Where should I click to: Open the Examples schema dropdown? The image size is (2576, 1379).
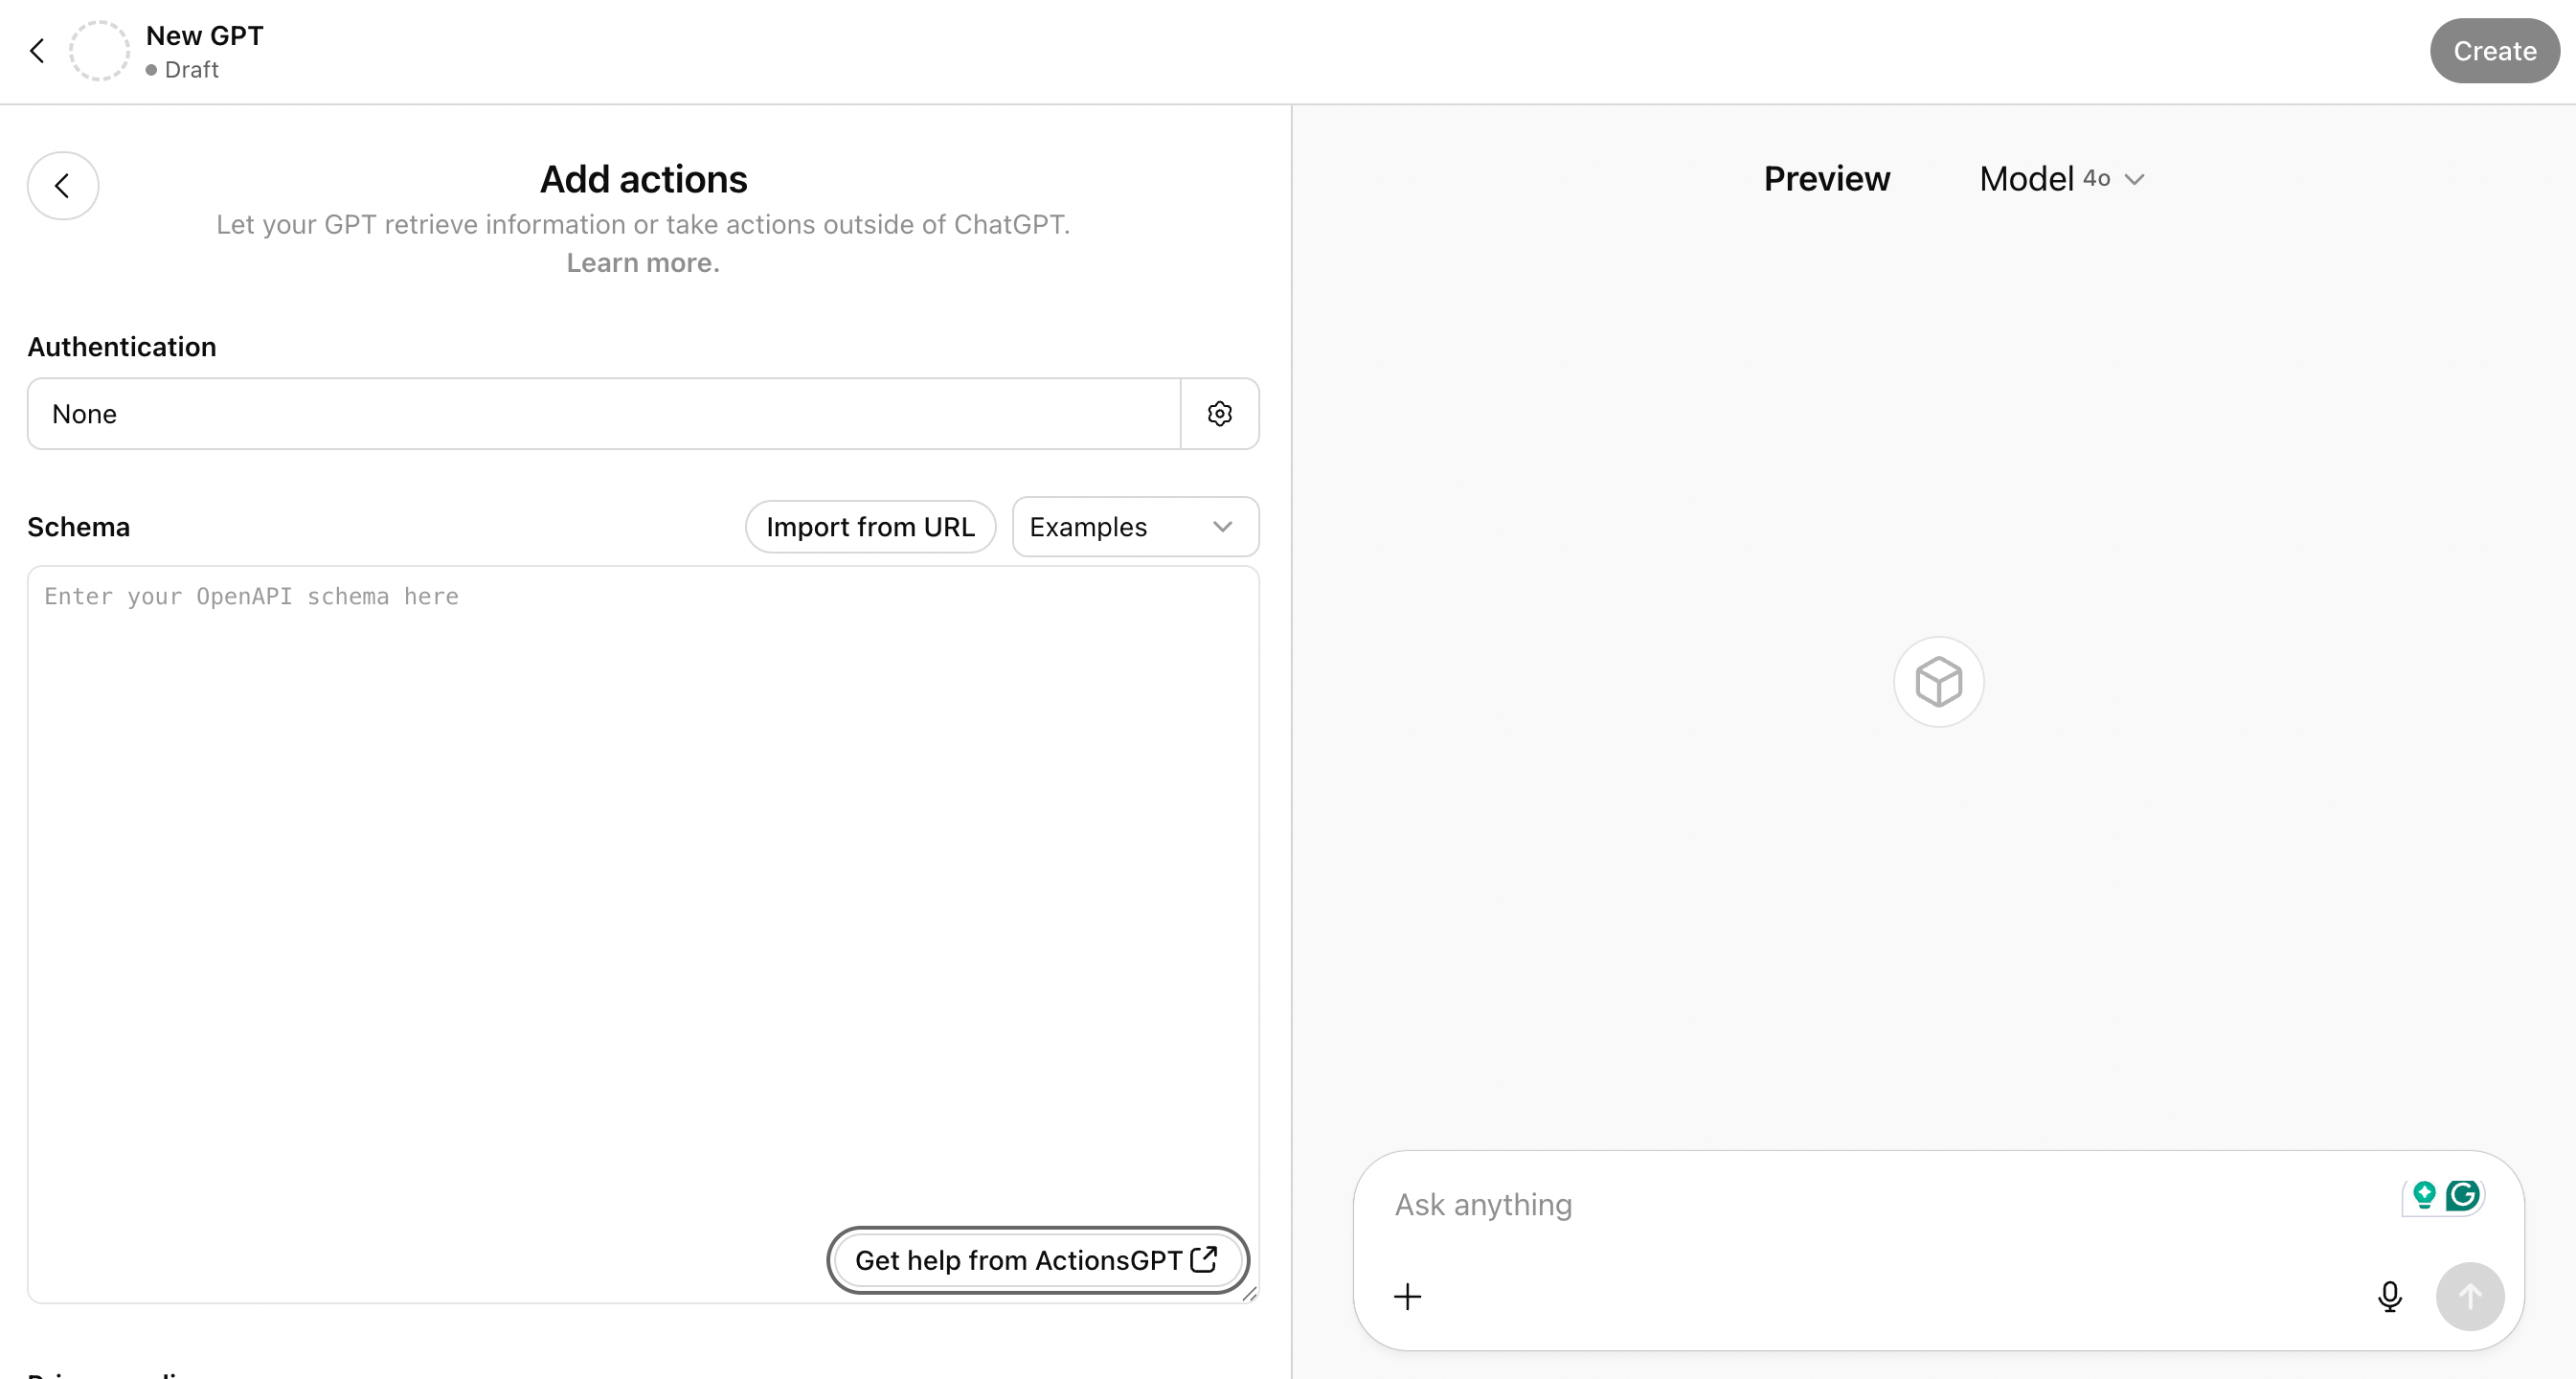point(1135,527)
